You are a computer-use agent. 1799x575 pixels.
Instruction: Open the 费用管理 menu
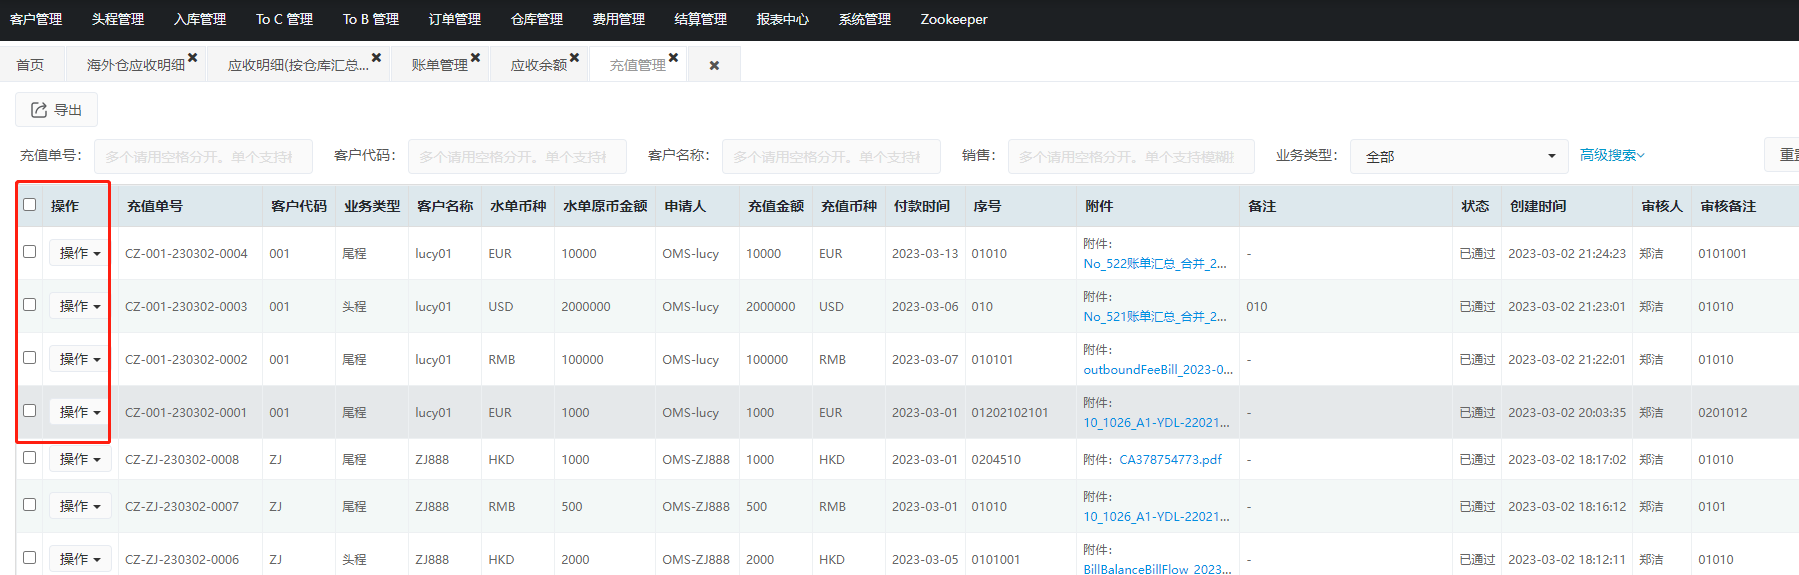[x=619, y=19]
